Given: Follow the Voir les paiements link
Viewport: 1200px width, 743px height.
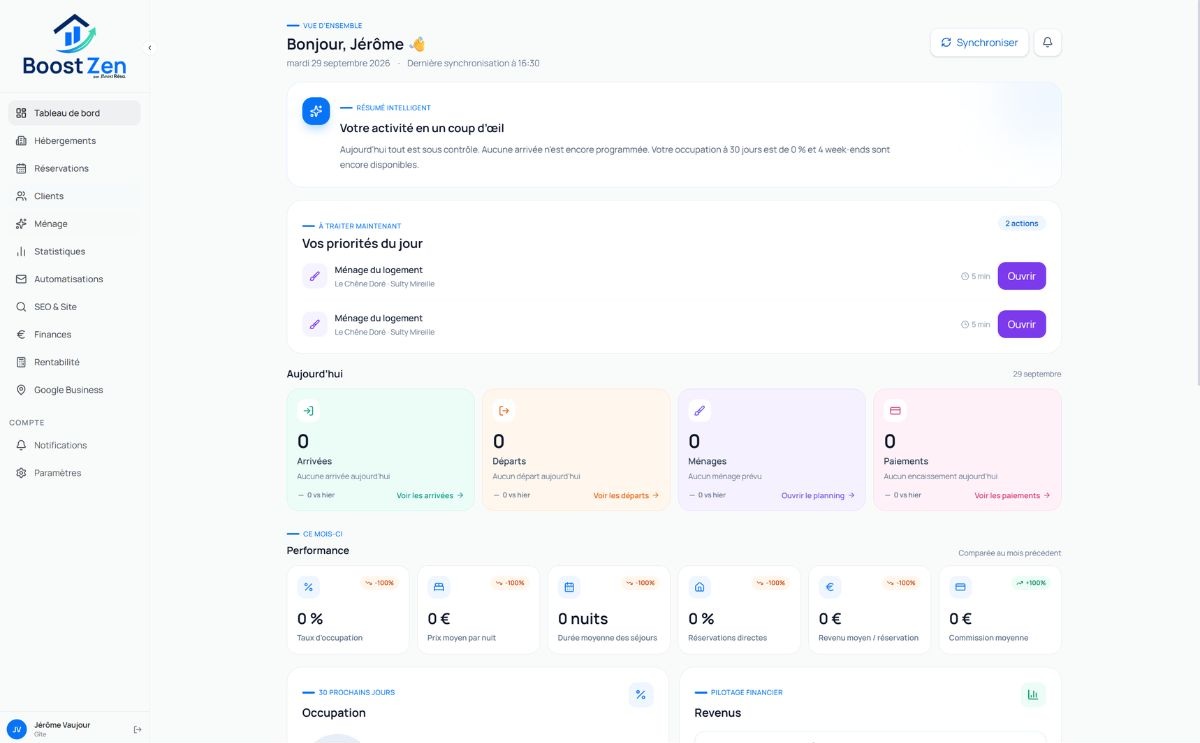Looking at the screenshot, I should click(1012, 495).
